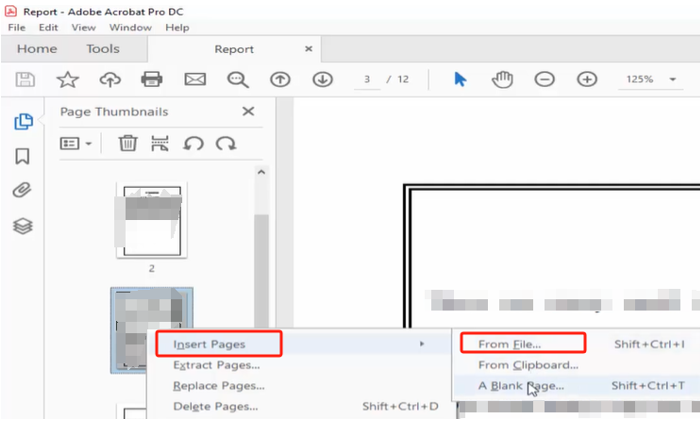
Task: Zoom out with the minus icon
Action: [x=544, y=79]
